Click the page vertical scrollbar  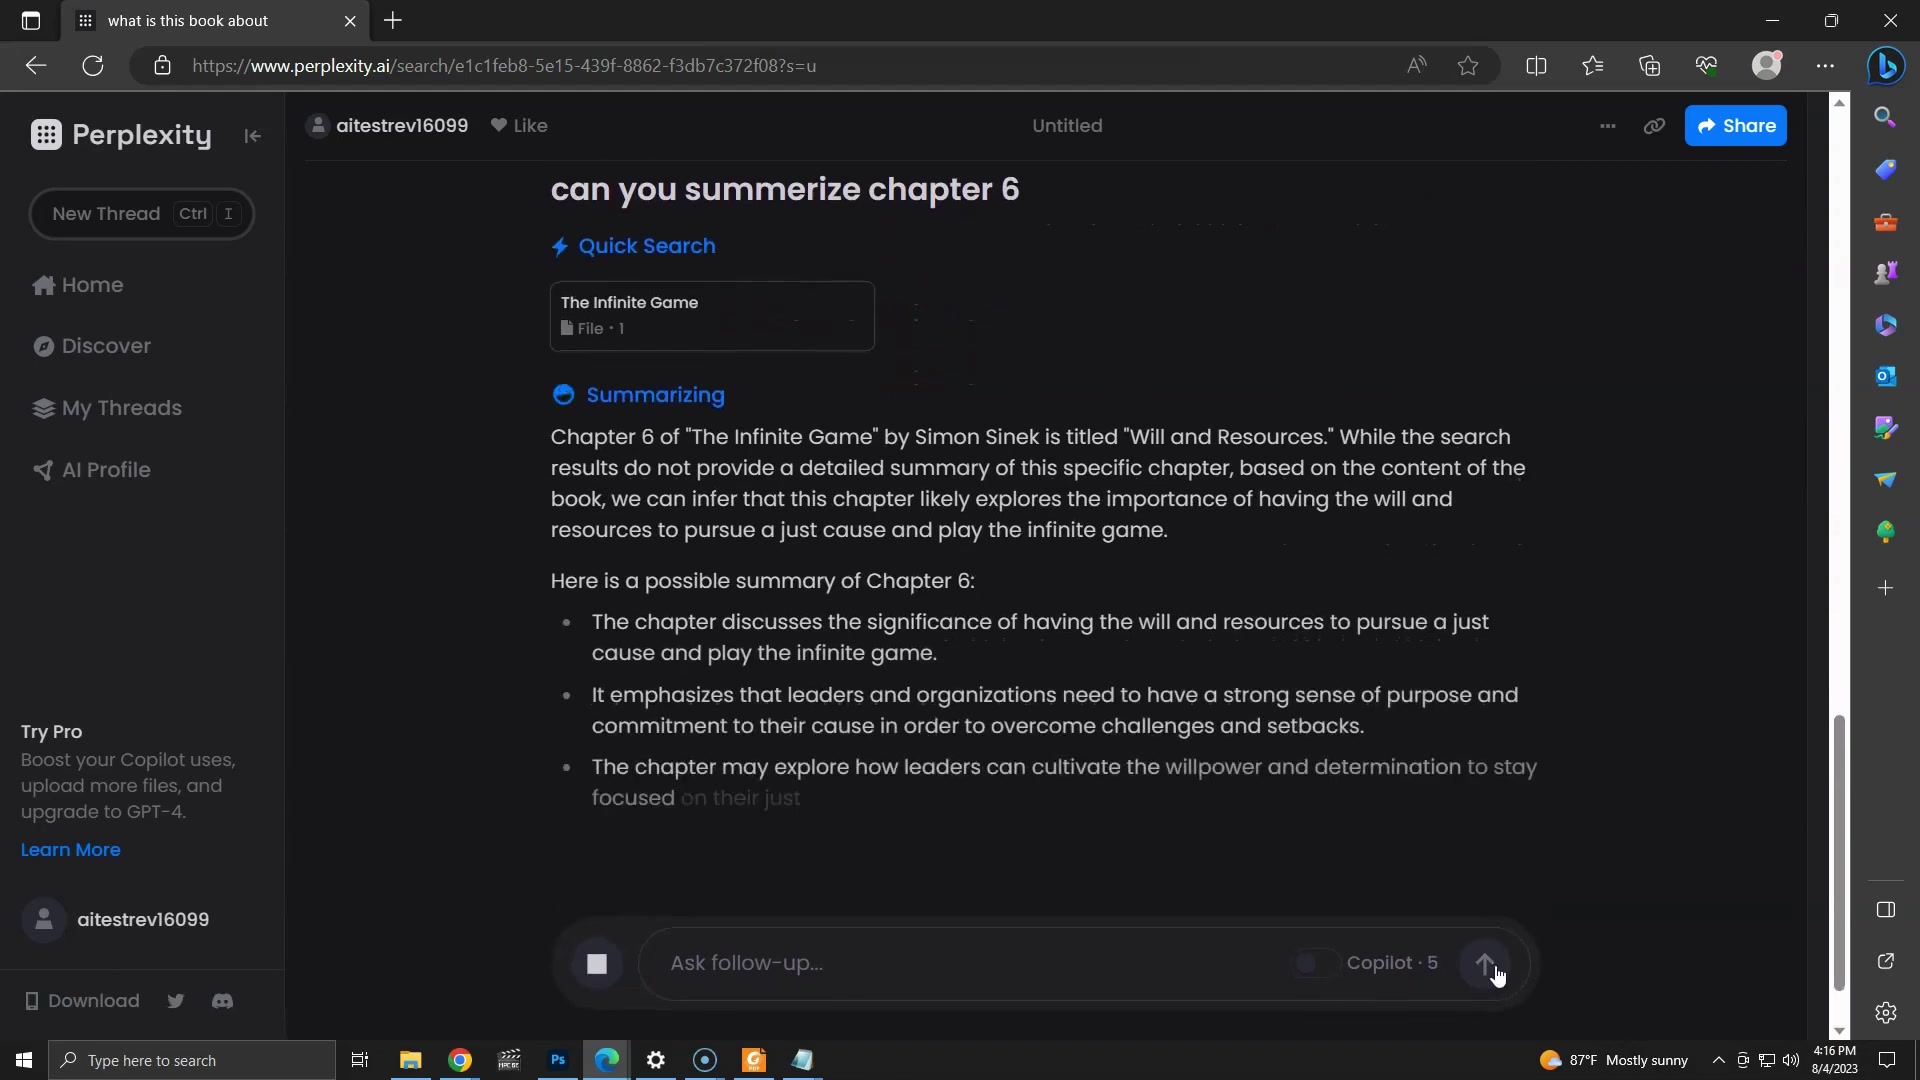click(x=1838, y=853)
